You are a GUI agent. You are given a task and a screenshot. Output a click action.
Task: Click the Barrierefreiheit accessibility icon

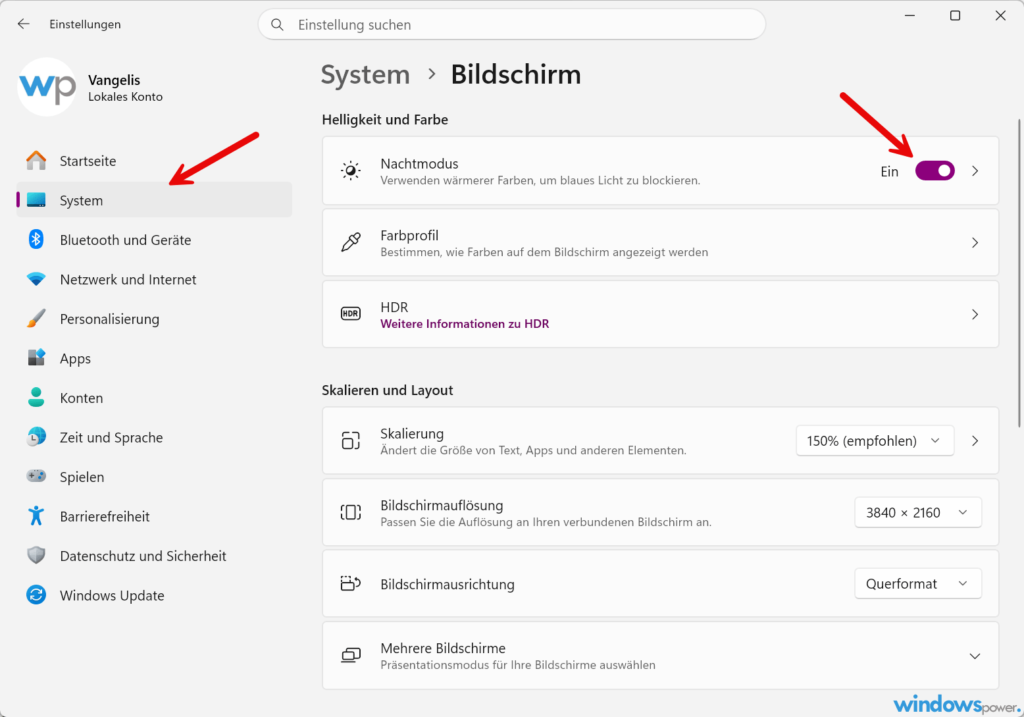pos(36,516)
